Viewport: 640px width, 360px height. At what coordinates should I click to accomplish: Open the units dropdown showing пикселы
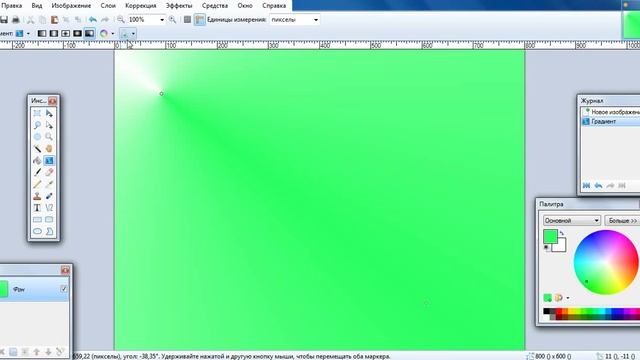[x=316, y=20]
